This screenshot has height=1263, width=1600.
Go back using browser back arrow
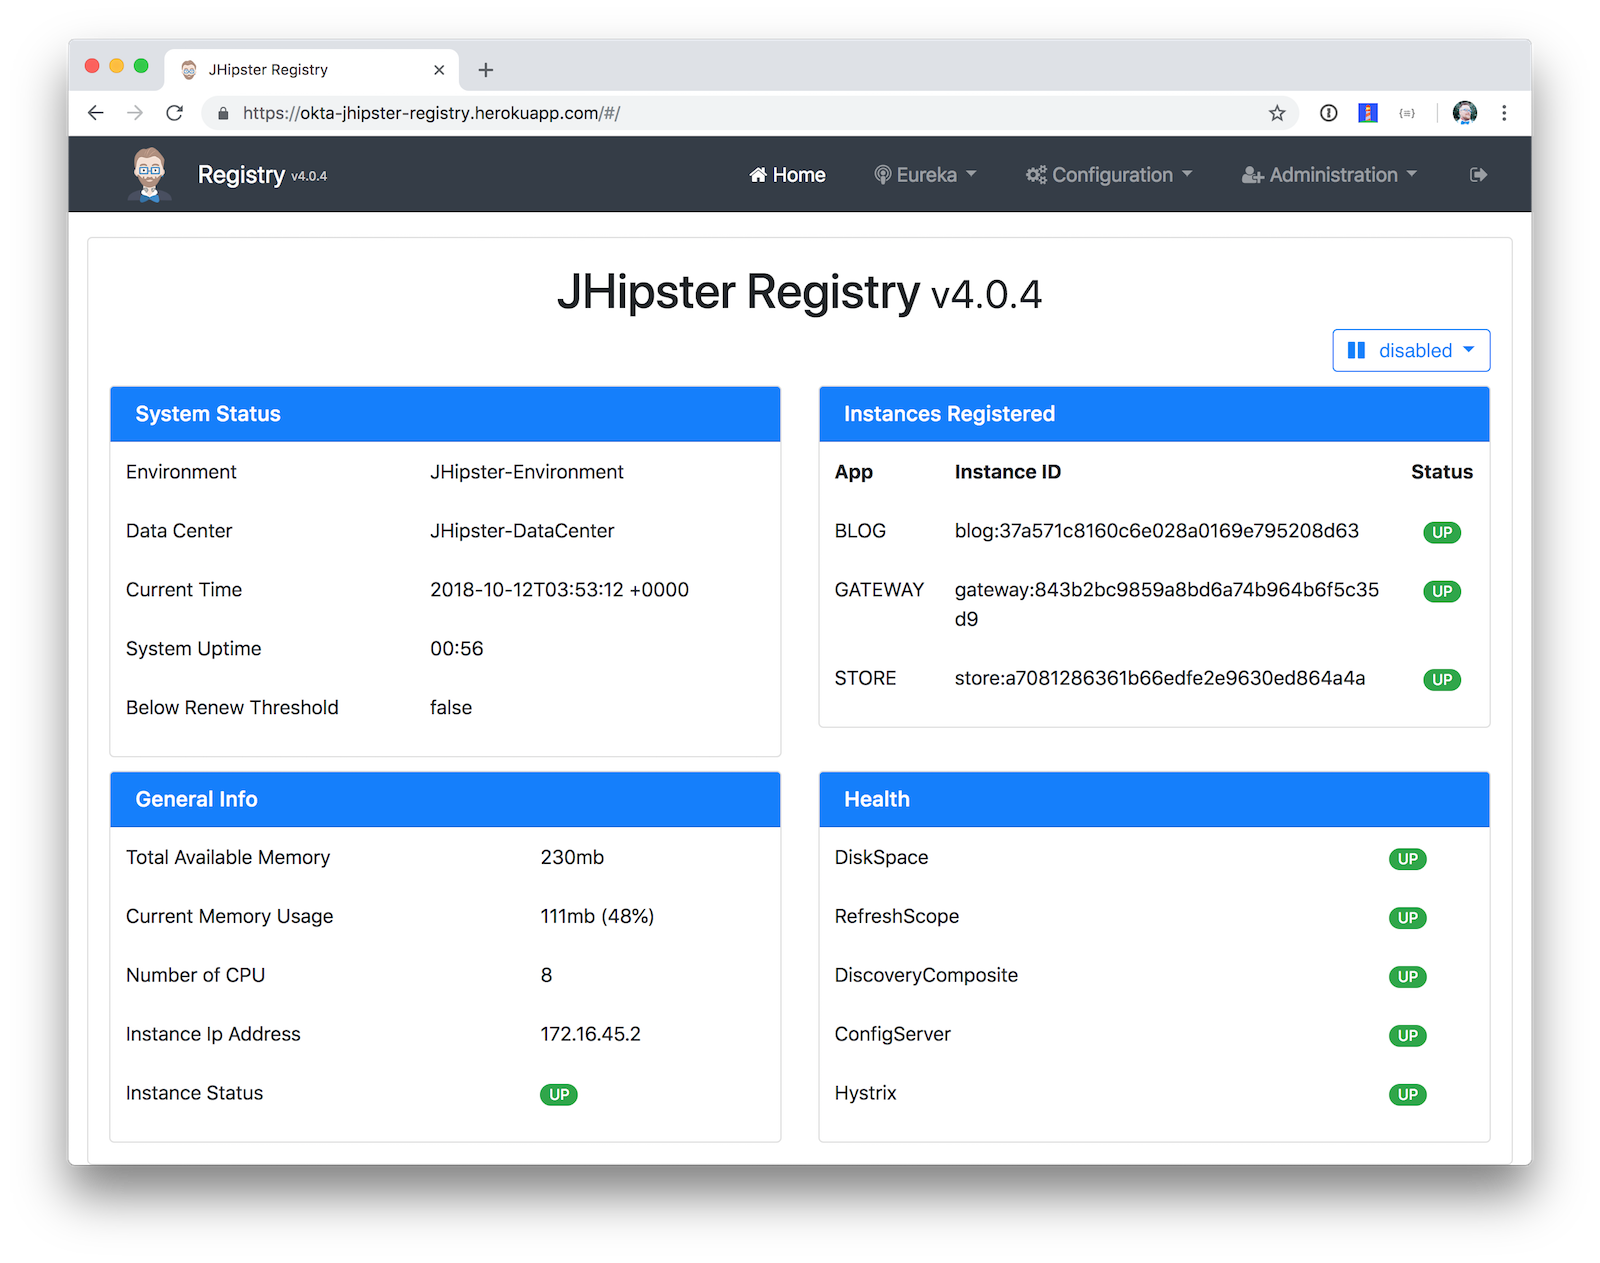96,113
